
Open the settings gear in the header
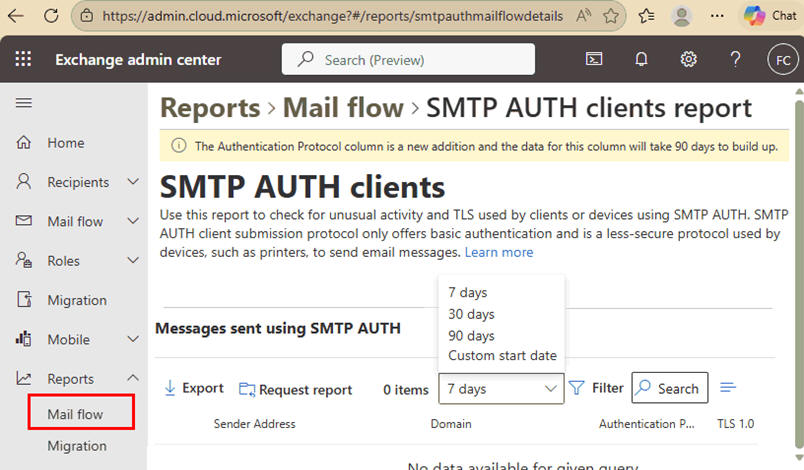coord(688,60)
